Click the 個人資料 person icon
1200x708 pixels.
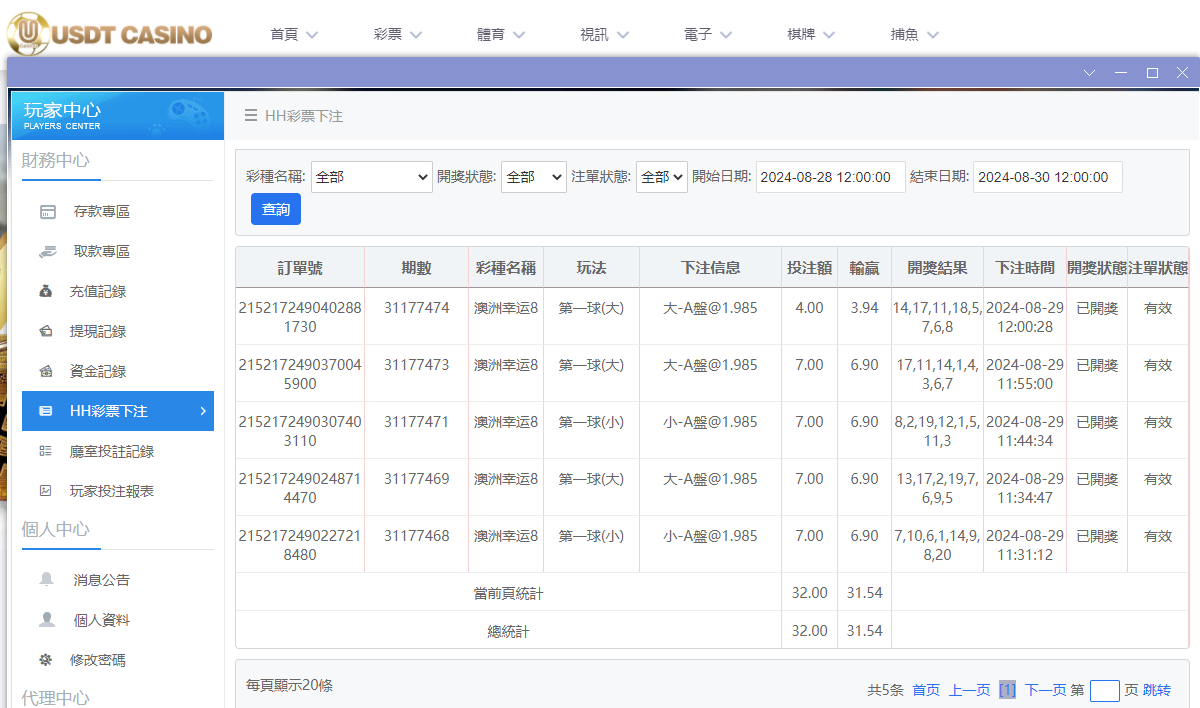(47, 619)
